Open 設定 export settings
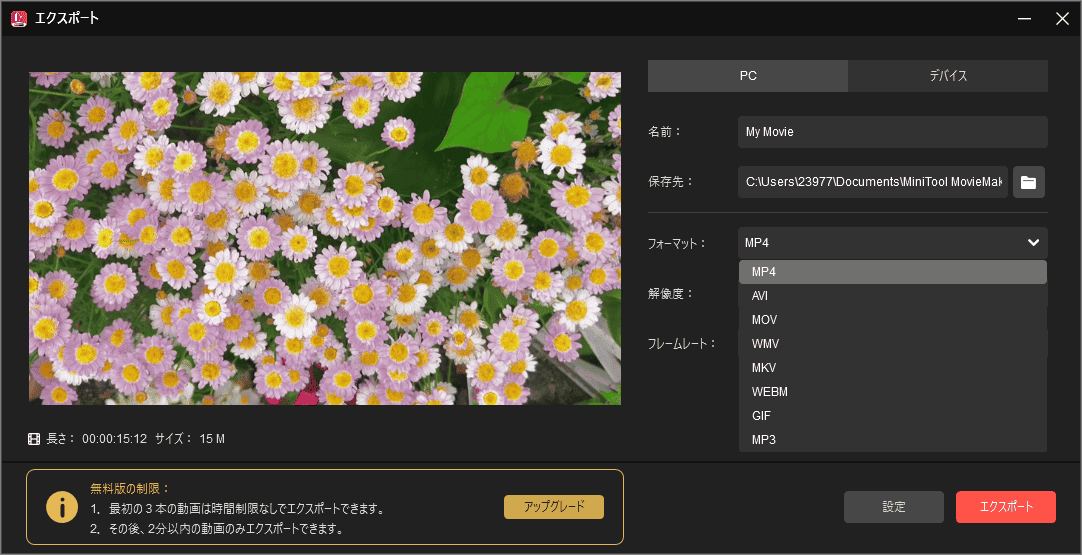Screen dimensions: 1082x555 894,507
